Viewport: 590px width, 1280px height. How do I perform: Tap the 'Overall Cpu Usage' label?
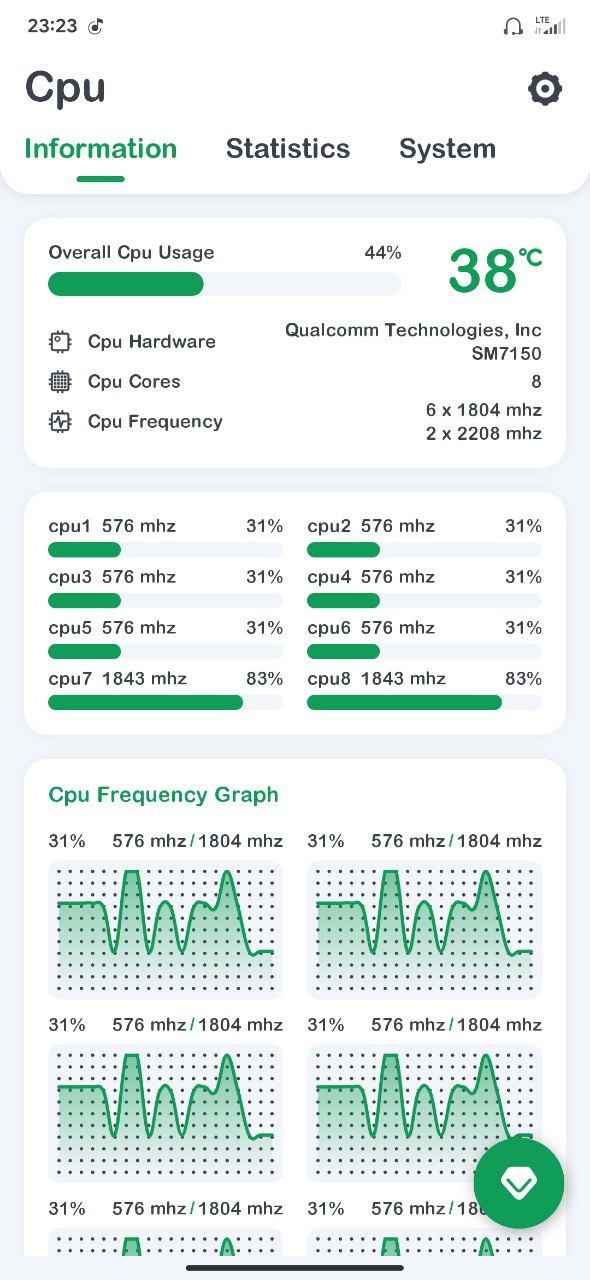point(131,253)
